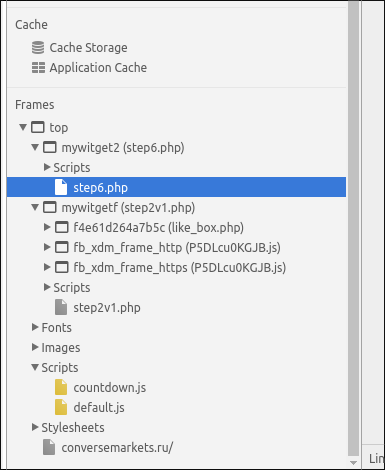Image resolution: width=385 pixels, height=470 pixels.
Task: Click the white step6.php file icon
Action: pyautogui.click(x=61, y=187)
